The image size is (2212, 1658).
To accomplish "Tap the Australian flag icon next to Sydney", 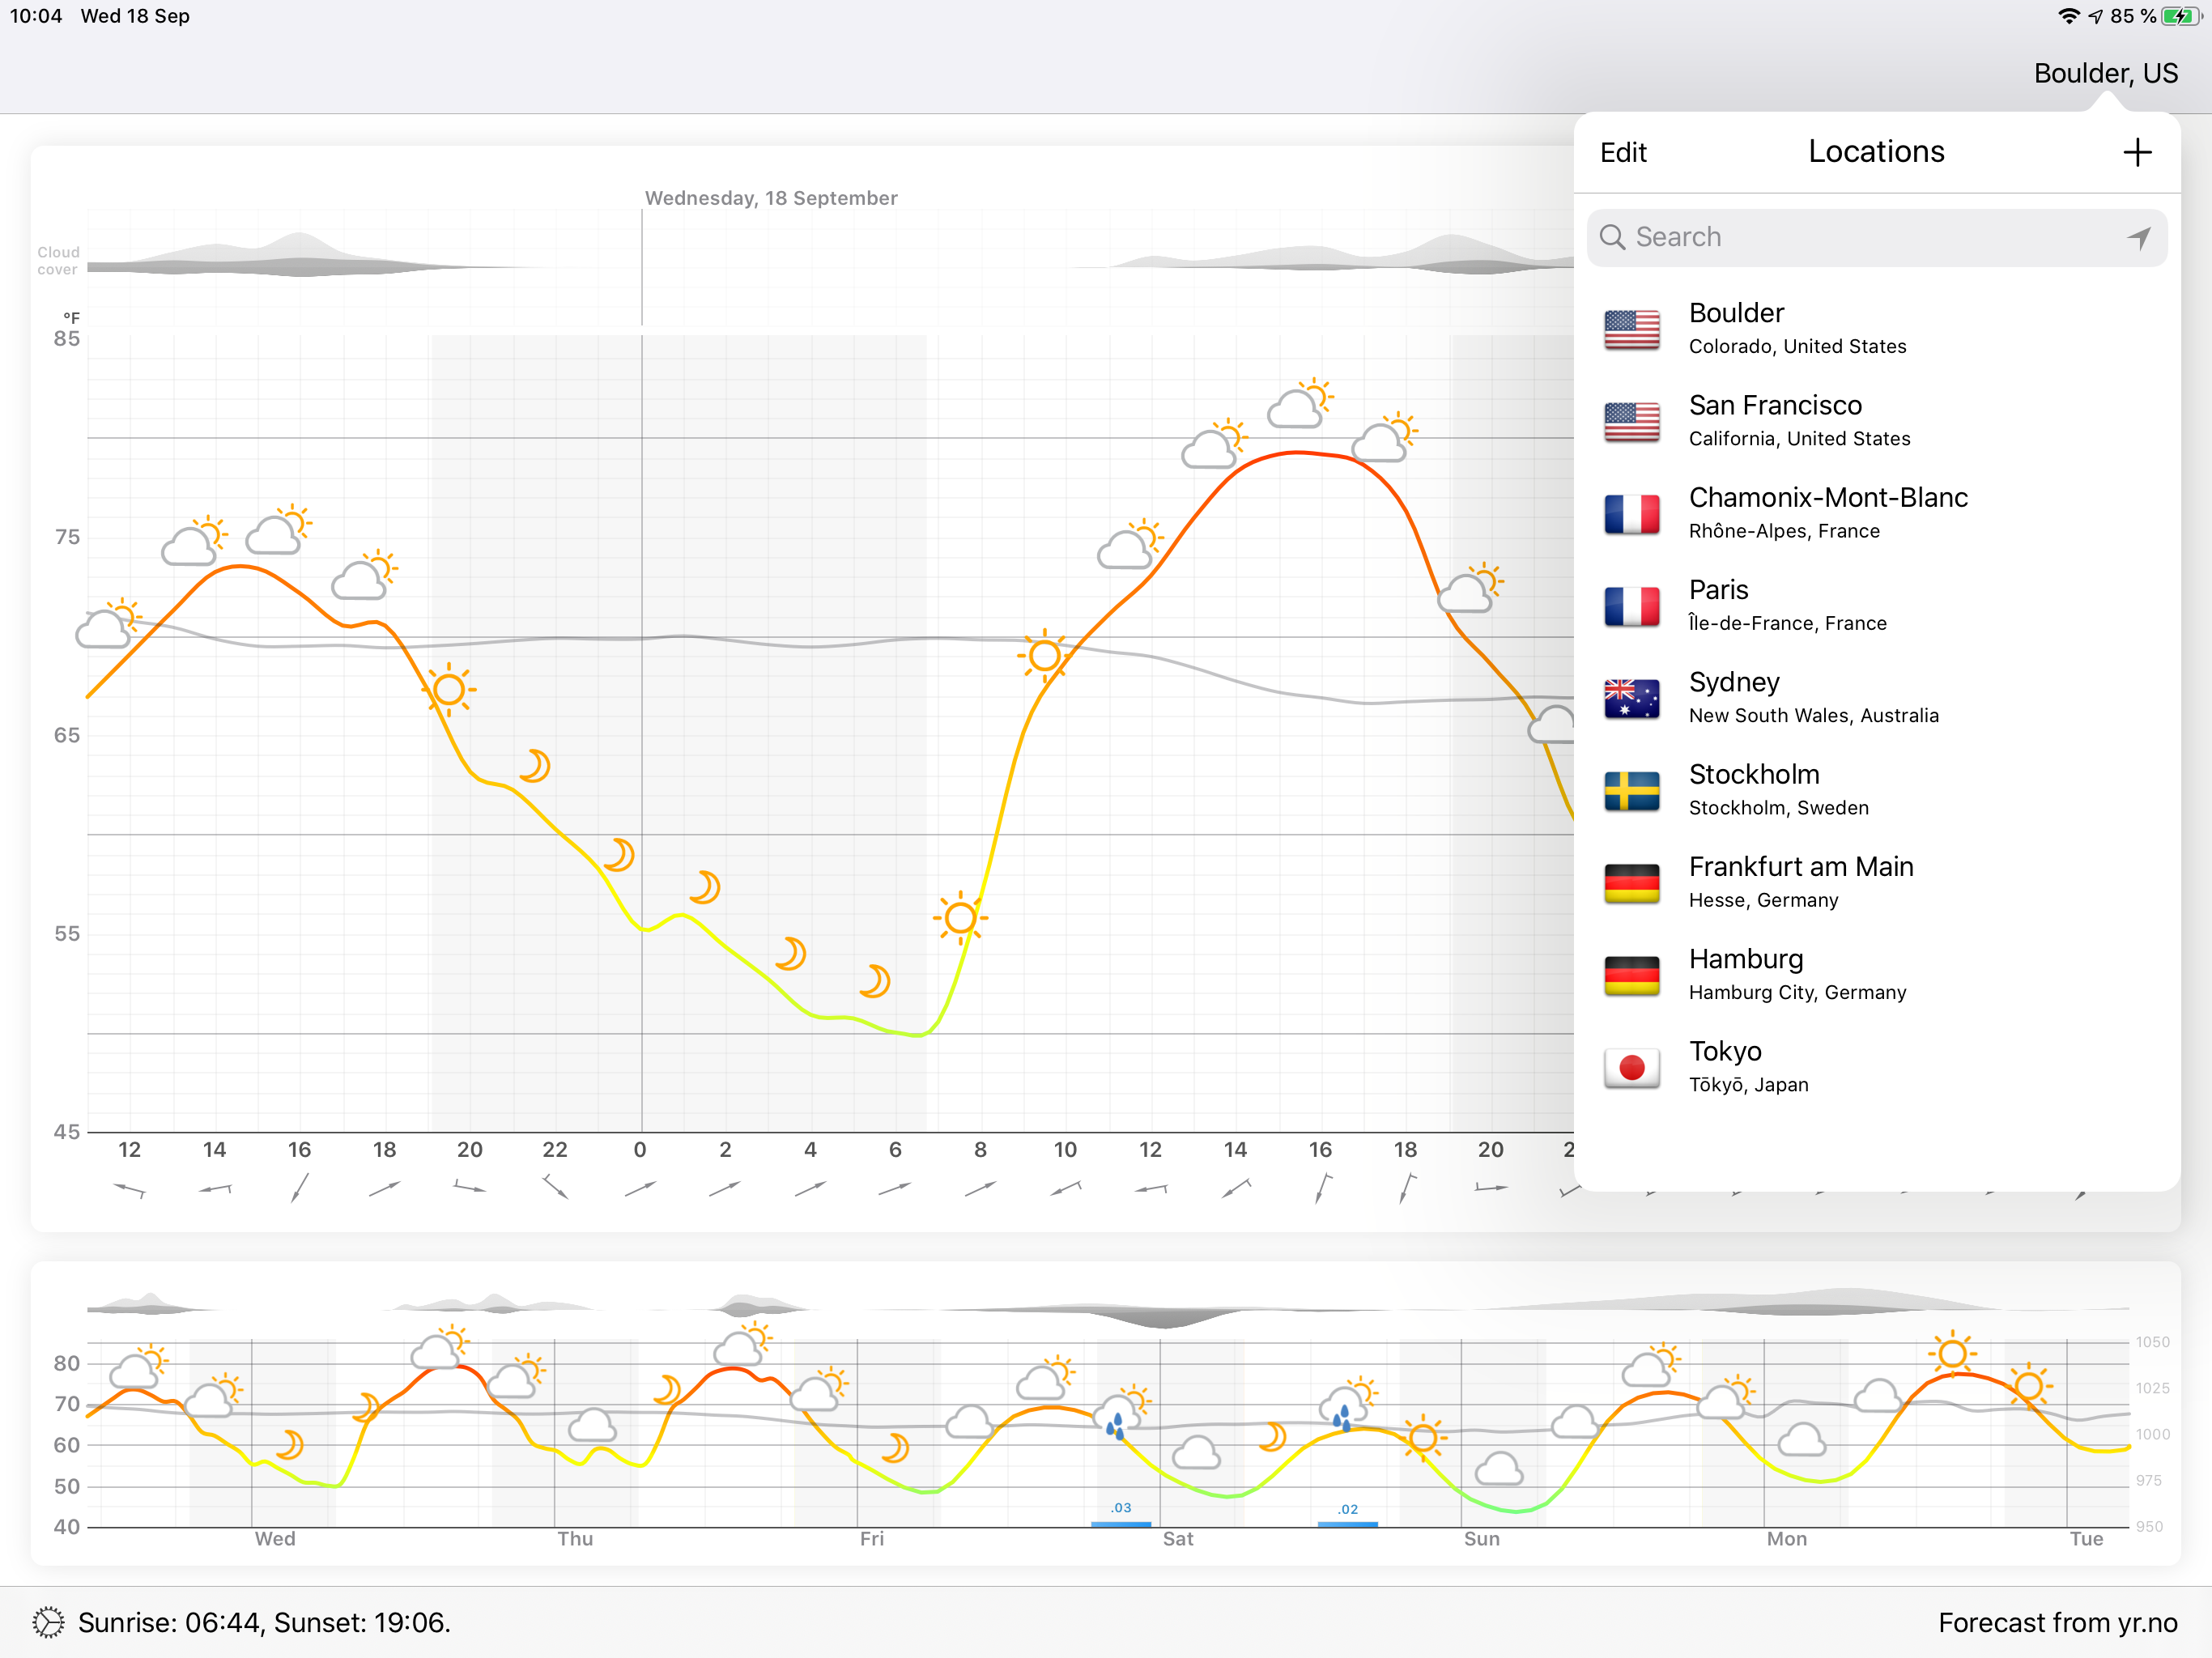I will 1631,698.
